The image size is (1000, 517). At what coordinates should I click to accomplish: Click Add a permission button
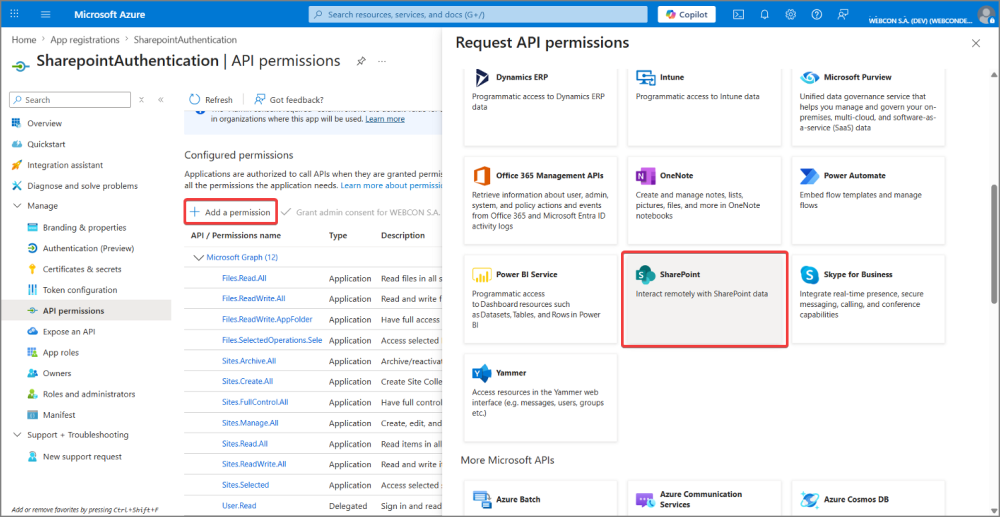(x=230, y=212)
